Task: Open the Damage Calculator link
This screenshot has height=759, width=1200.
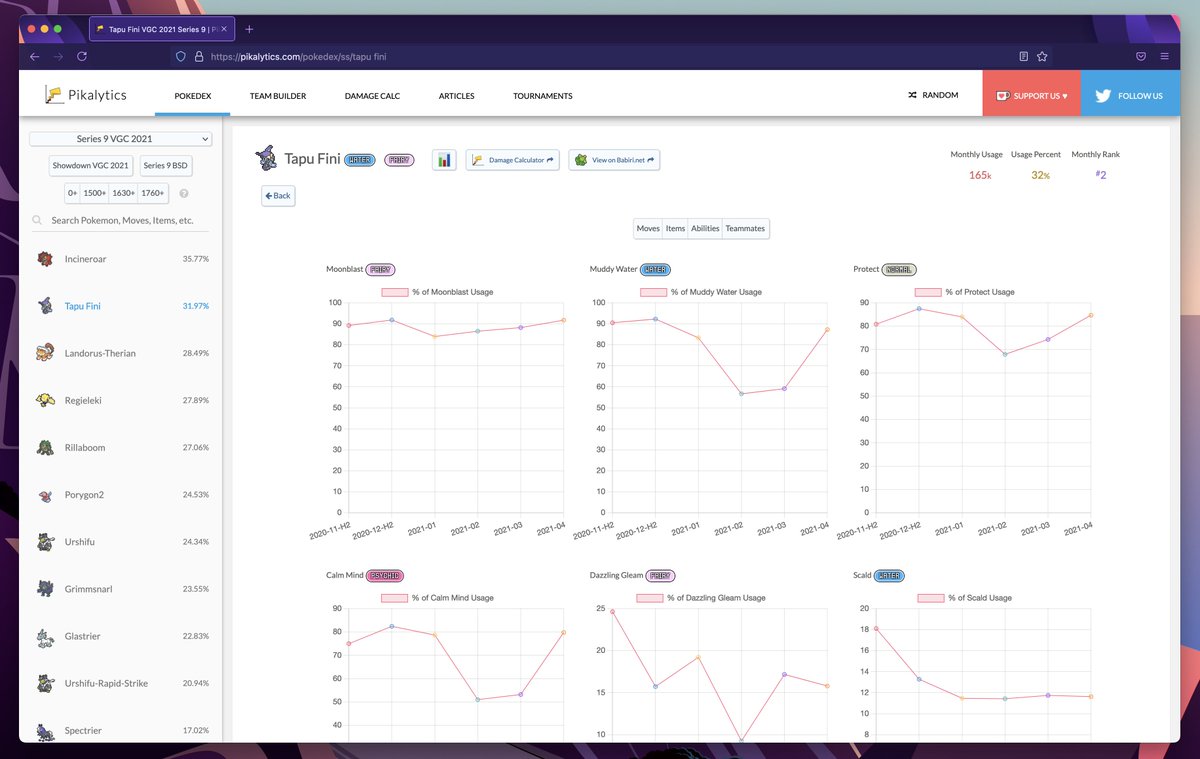Action: tap(513, 160)
